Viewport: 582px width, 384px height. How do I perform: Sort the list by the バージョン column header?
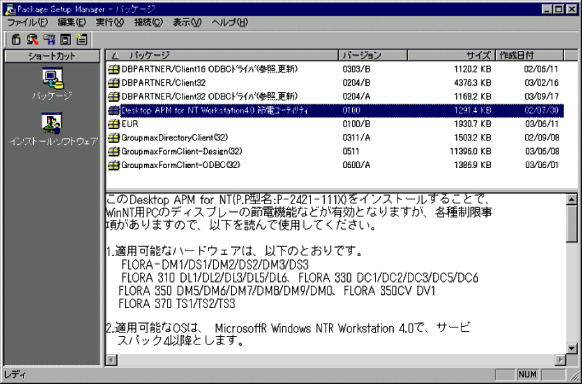(x=373, y=55)
